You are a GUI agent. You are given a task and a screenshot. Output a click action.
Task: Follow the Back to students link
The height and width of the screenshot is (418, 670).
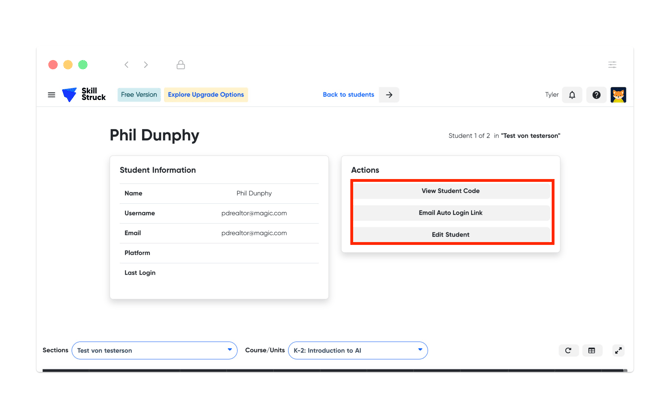(x=348, y=95)
